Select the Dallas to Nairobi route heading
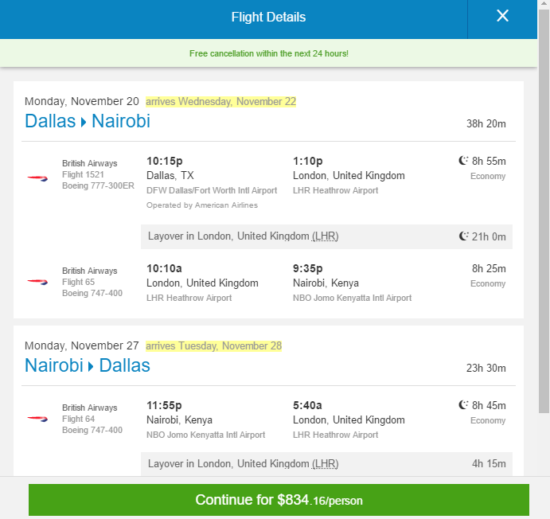Screen dimensions: 550x519 click(88, 121)
